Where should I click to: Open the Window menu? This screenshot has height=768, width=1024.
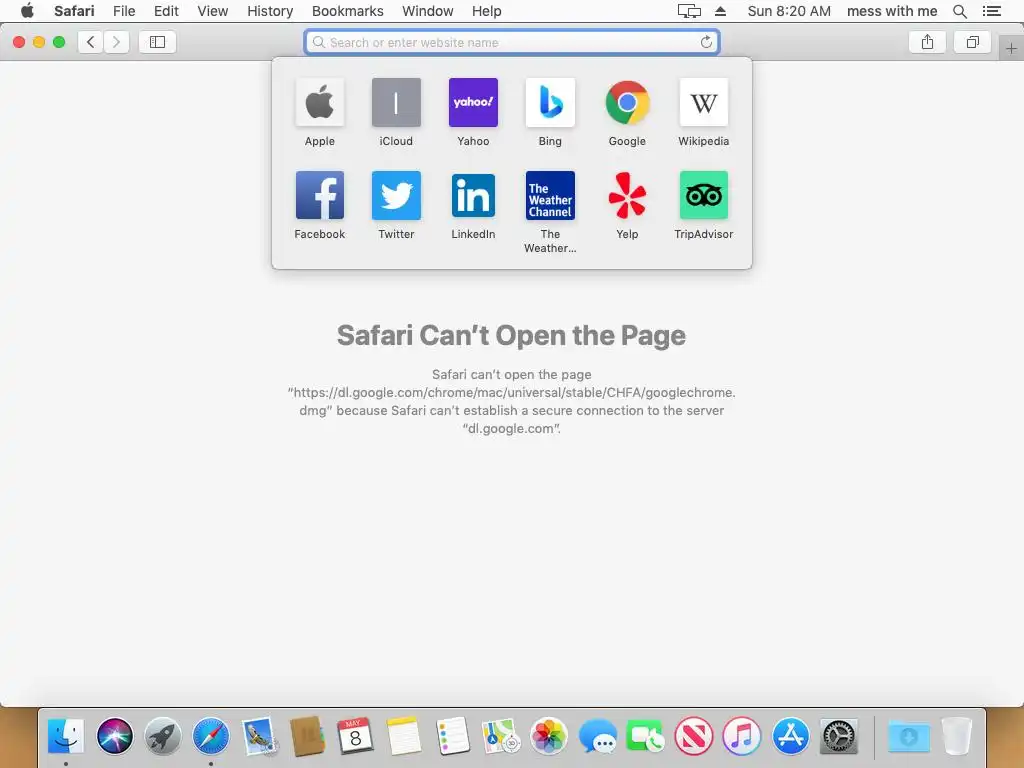tap(428, 11)
